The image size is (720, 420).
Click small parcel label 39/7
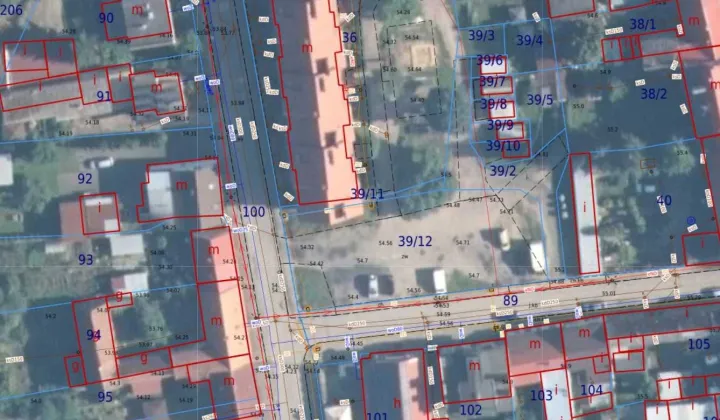pos(492,82)
